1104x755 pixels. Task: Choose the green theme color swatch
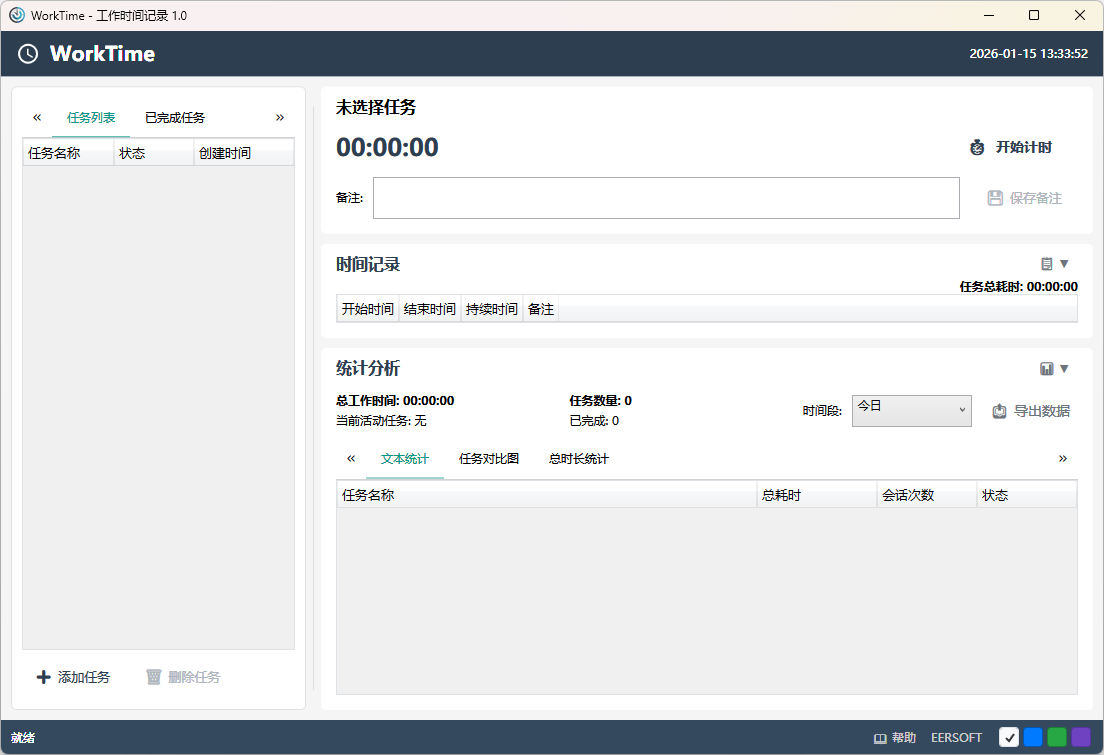click(x=1057, y=737)
